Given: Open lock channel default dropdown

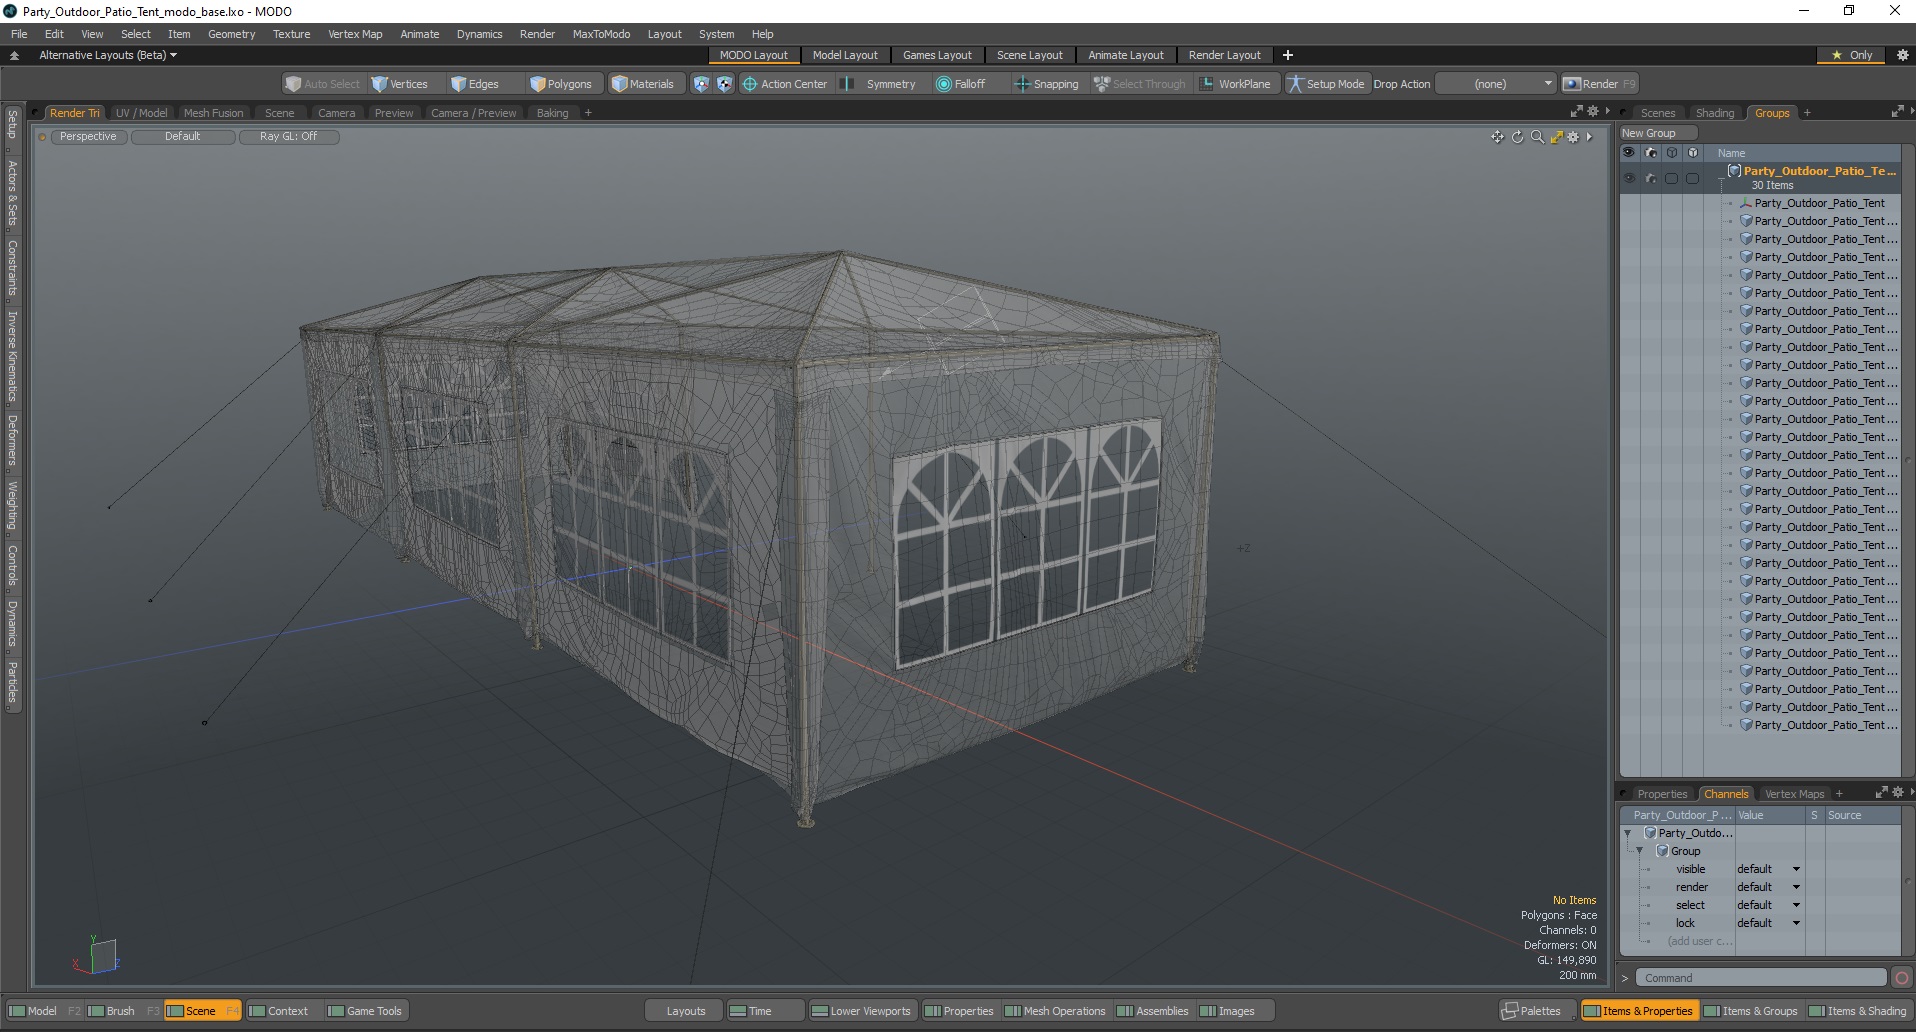Looking at the screenshot, I should pos(1769,923).
